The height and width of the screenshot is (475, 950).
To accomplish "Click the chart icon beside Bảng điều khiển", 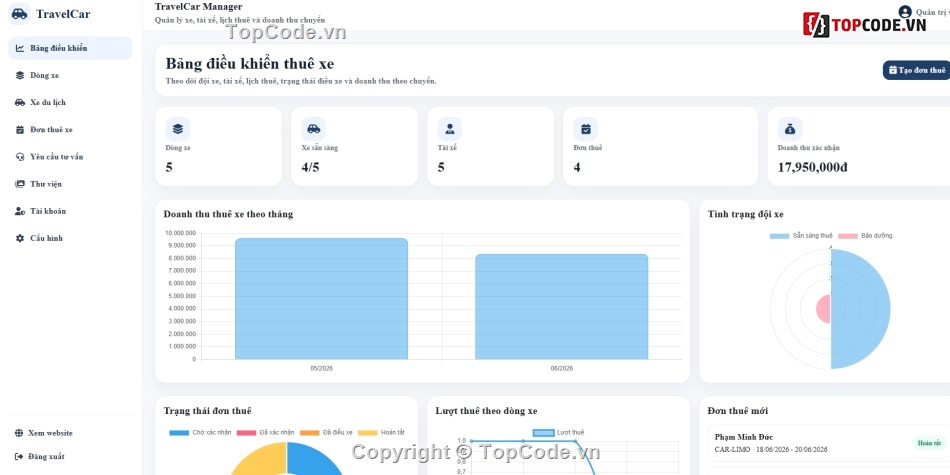I will 20,48.
